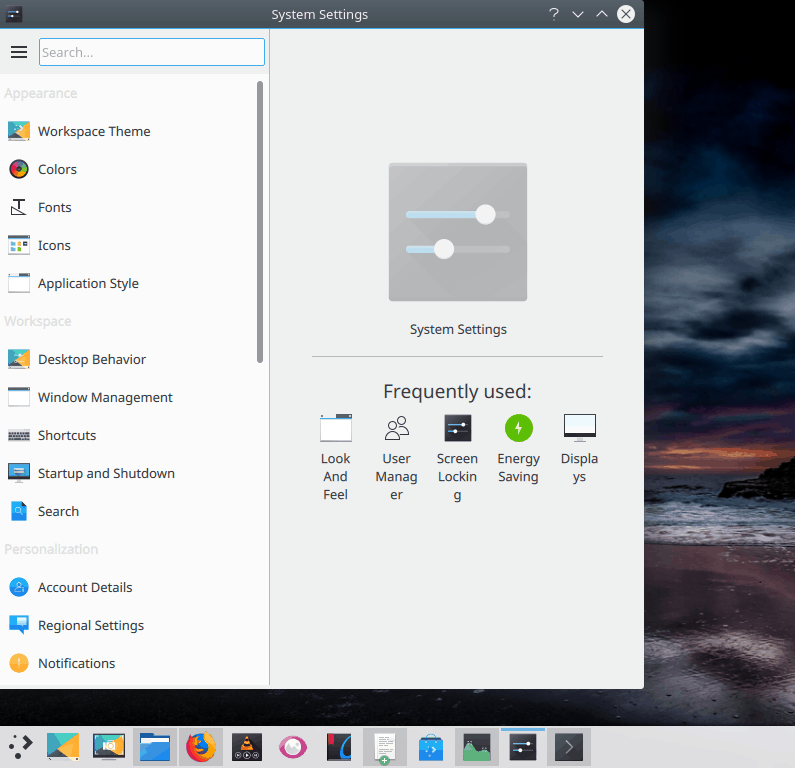Viewport: 795px width, 768px height.
Task: Click the sidebar vertical scrollbar
Action: click(260, 222)
